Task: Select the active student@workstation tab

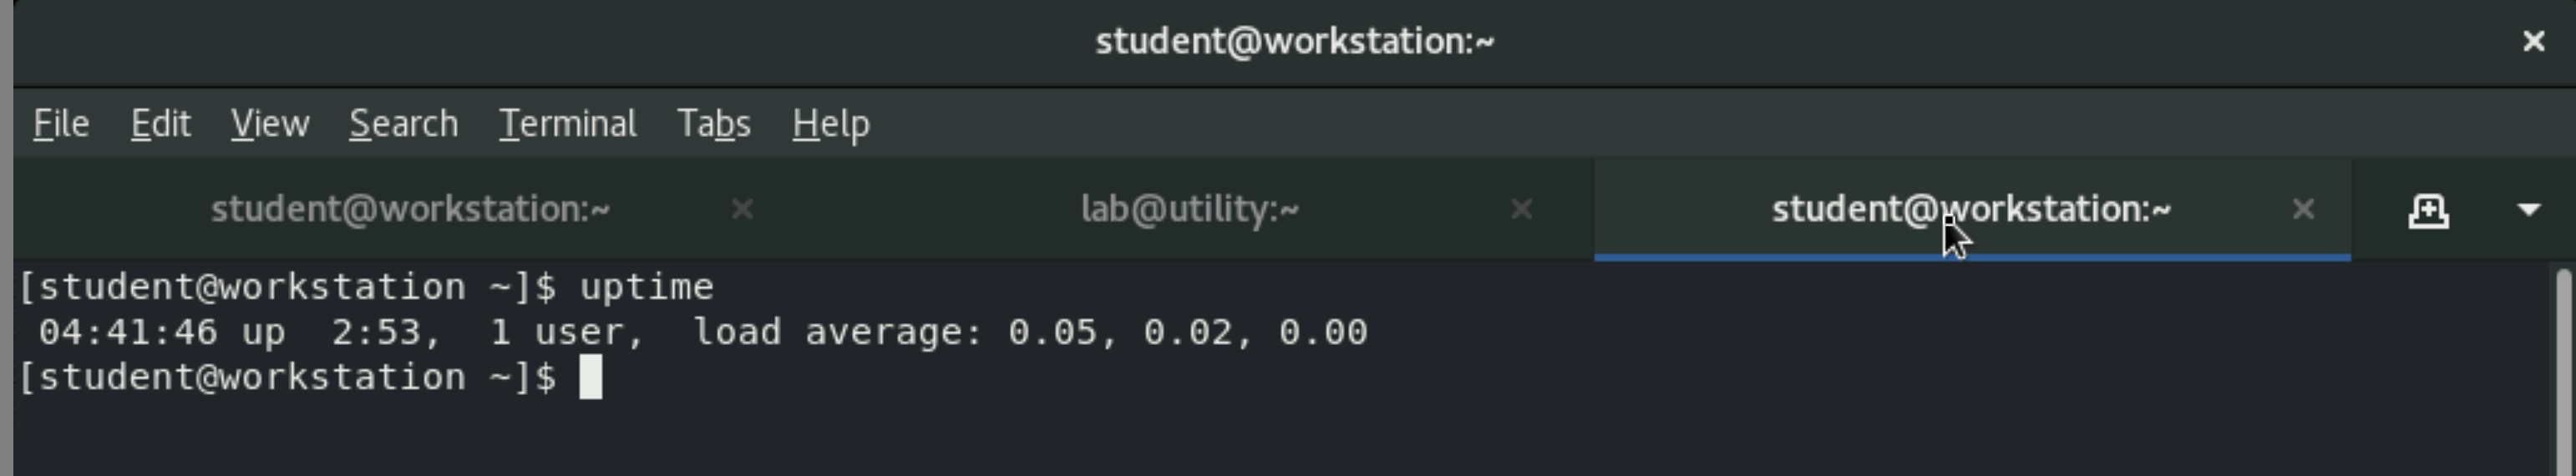Action: coord(1970,209)
